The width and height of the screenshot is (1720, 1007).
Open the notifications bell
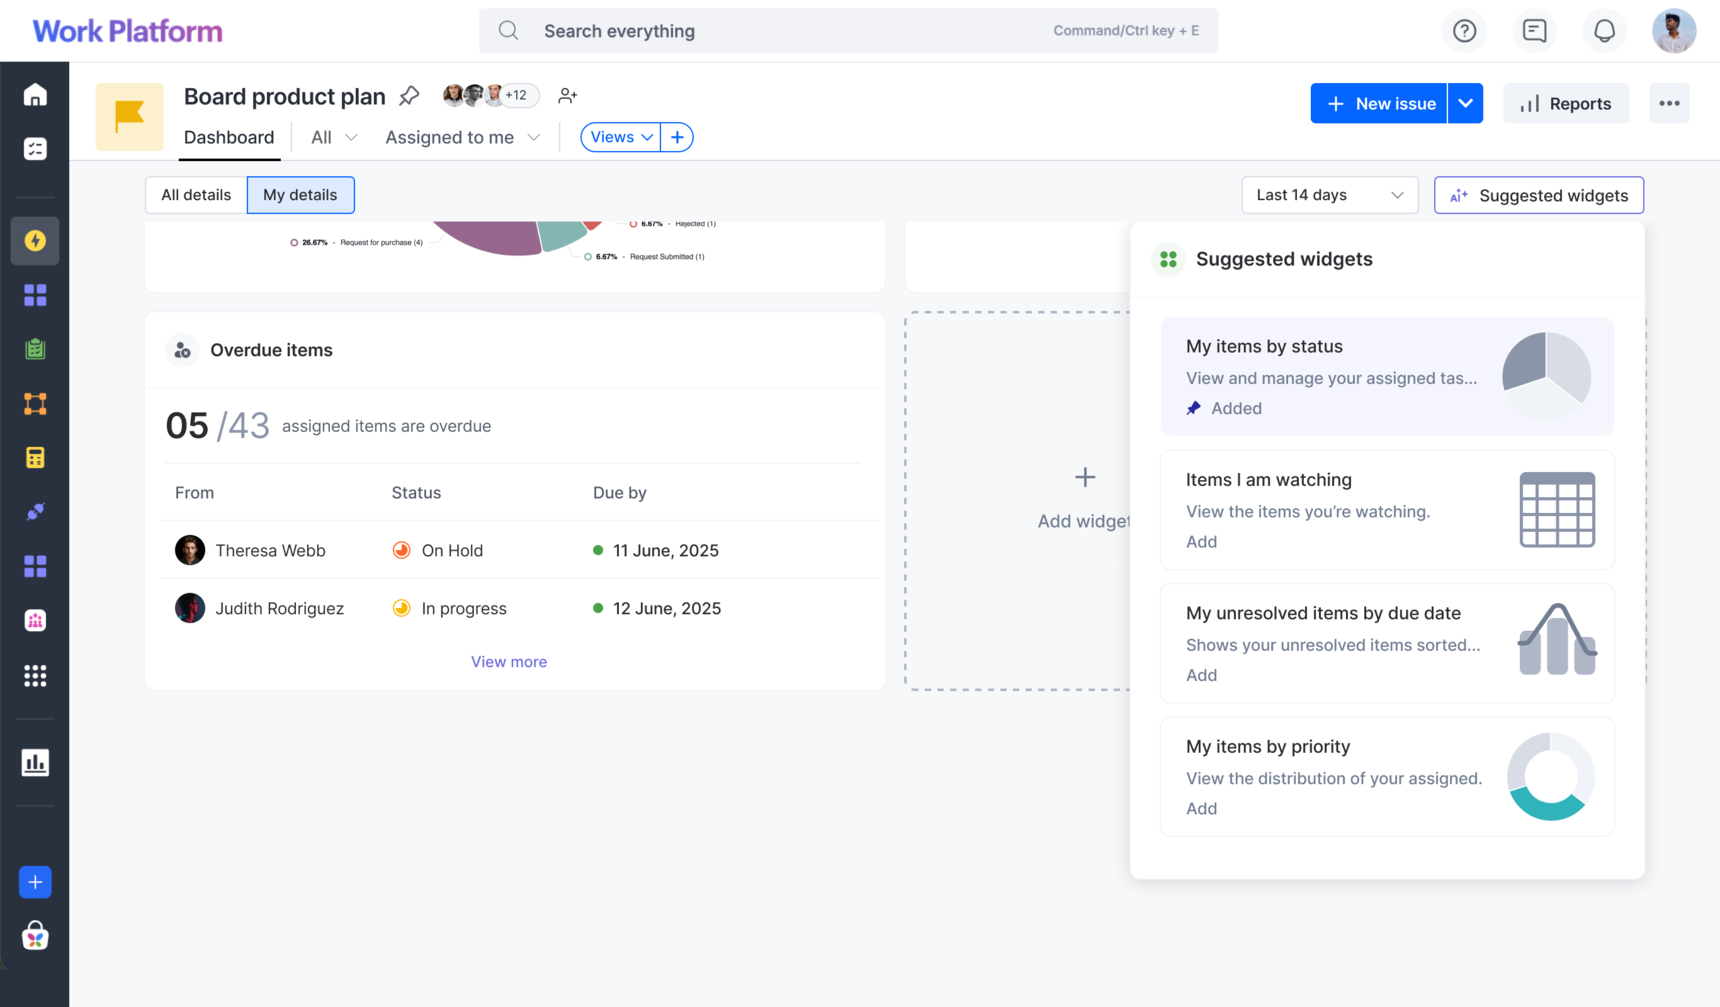coord(1604,31)
